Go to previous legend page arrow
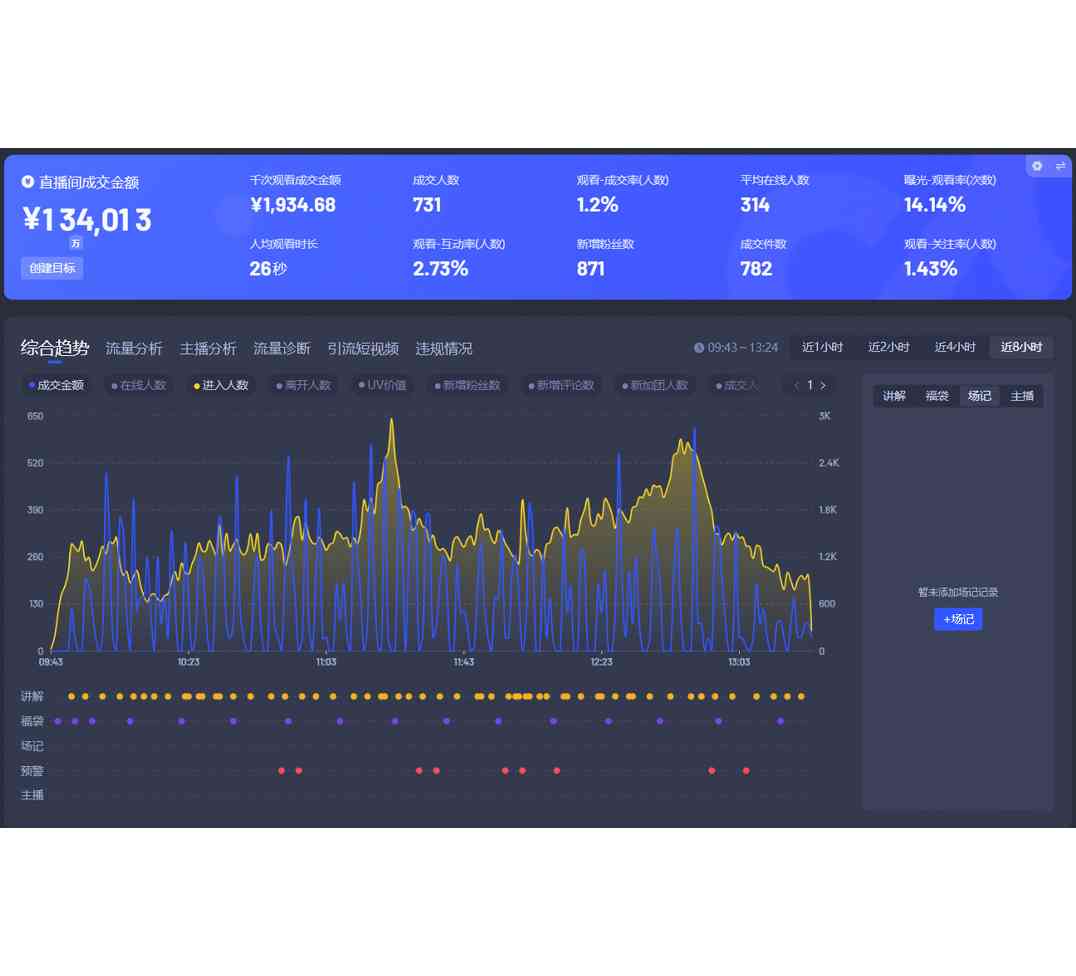Viewport: 1076px width, 976px height. tap(796, 385)
